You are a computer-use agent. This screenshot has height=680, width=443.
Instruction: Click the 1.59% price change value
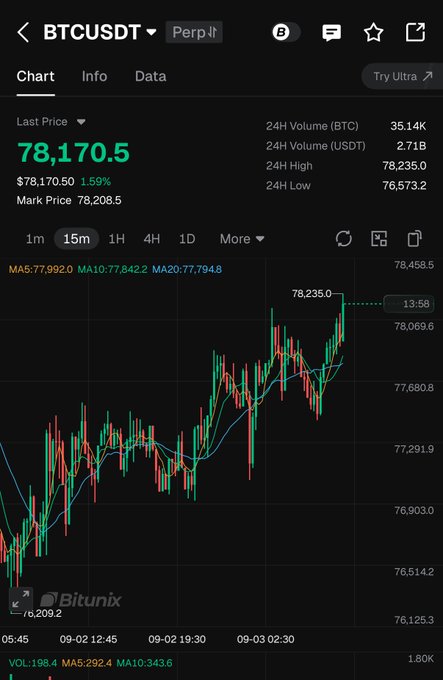click(x=96, y=182)
